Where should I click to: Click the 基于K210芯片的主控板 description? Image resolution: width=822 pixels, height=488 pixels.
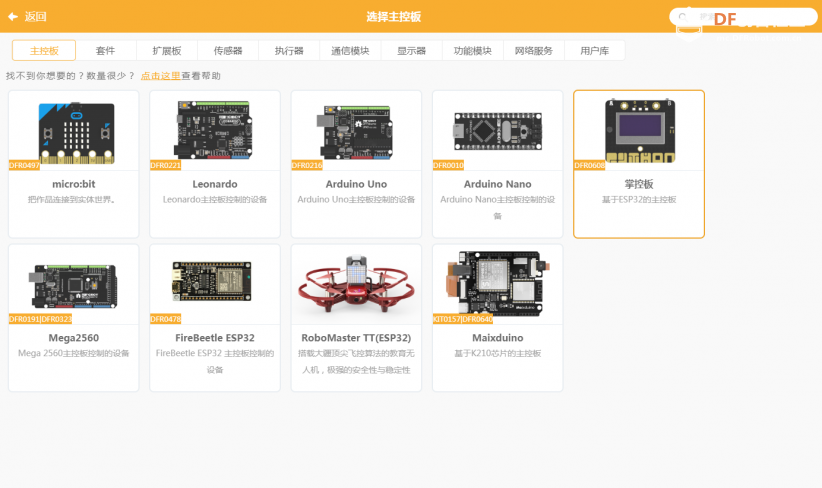click(497, 353)
